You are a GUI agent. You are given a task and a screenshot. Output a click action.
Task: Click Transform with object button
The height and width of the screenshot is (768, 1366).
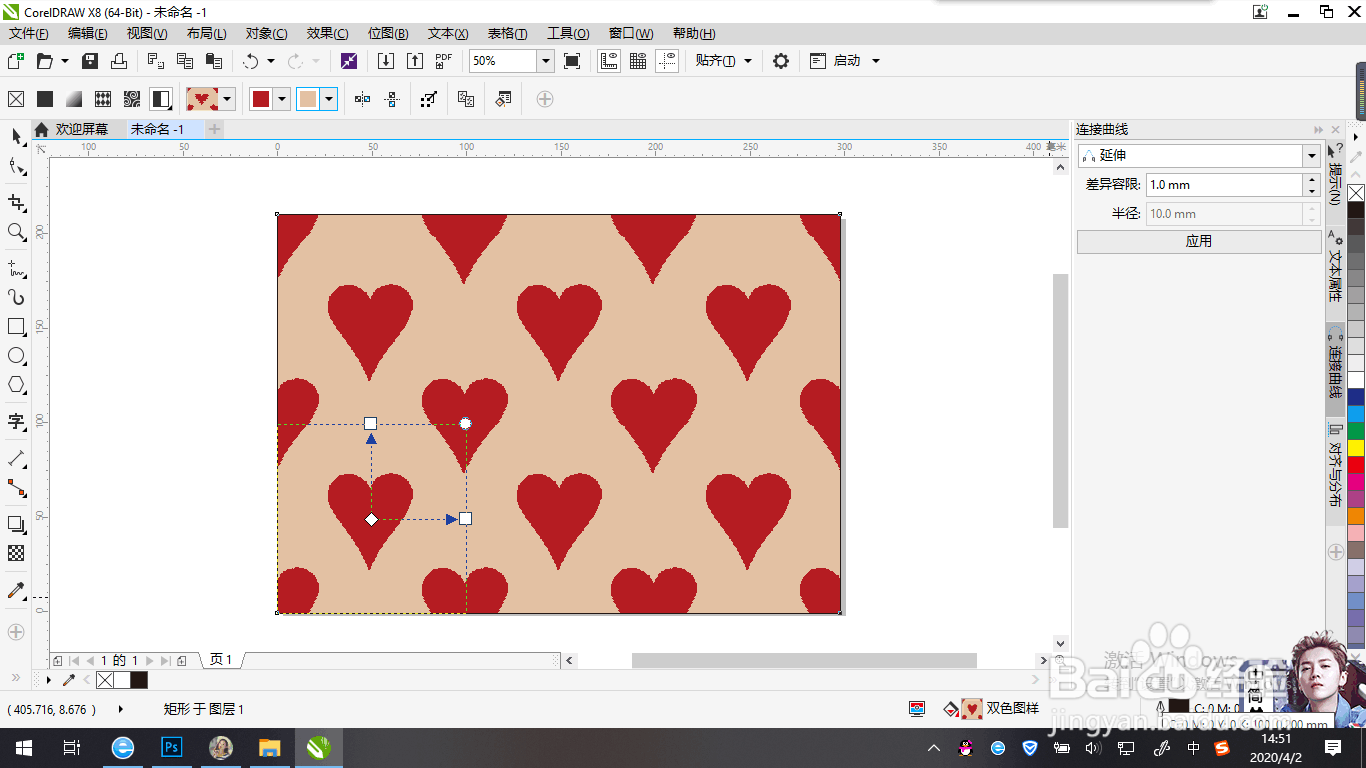point(429,99)
